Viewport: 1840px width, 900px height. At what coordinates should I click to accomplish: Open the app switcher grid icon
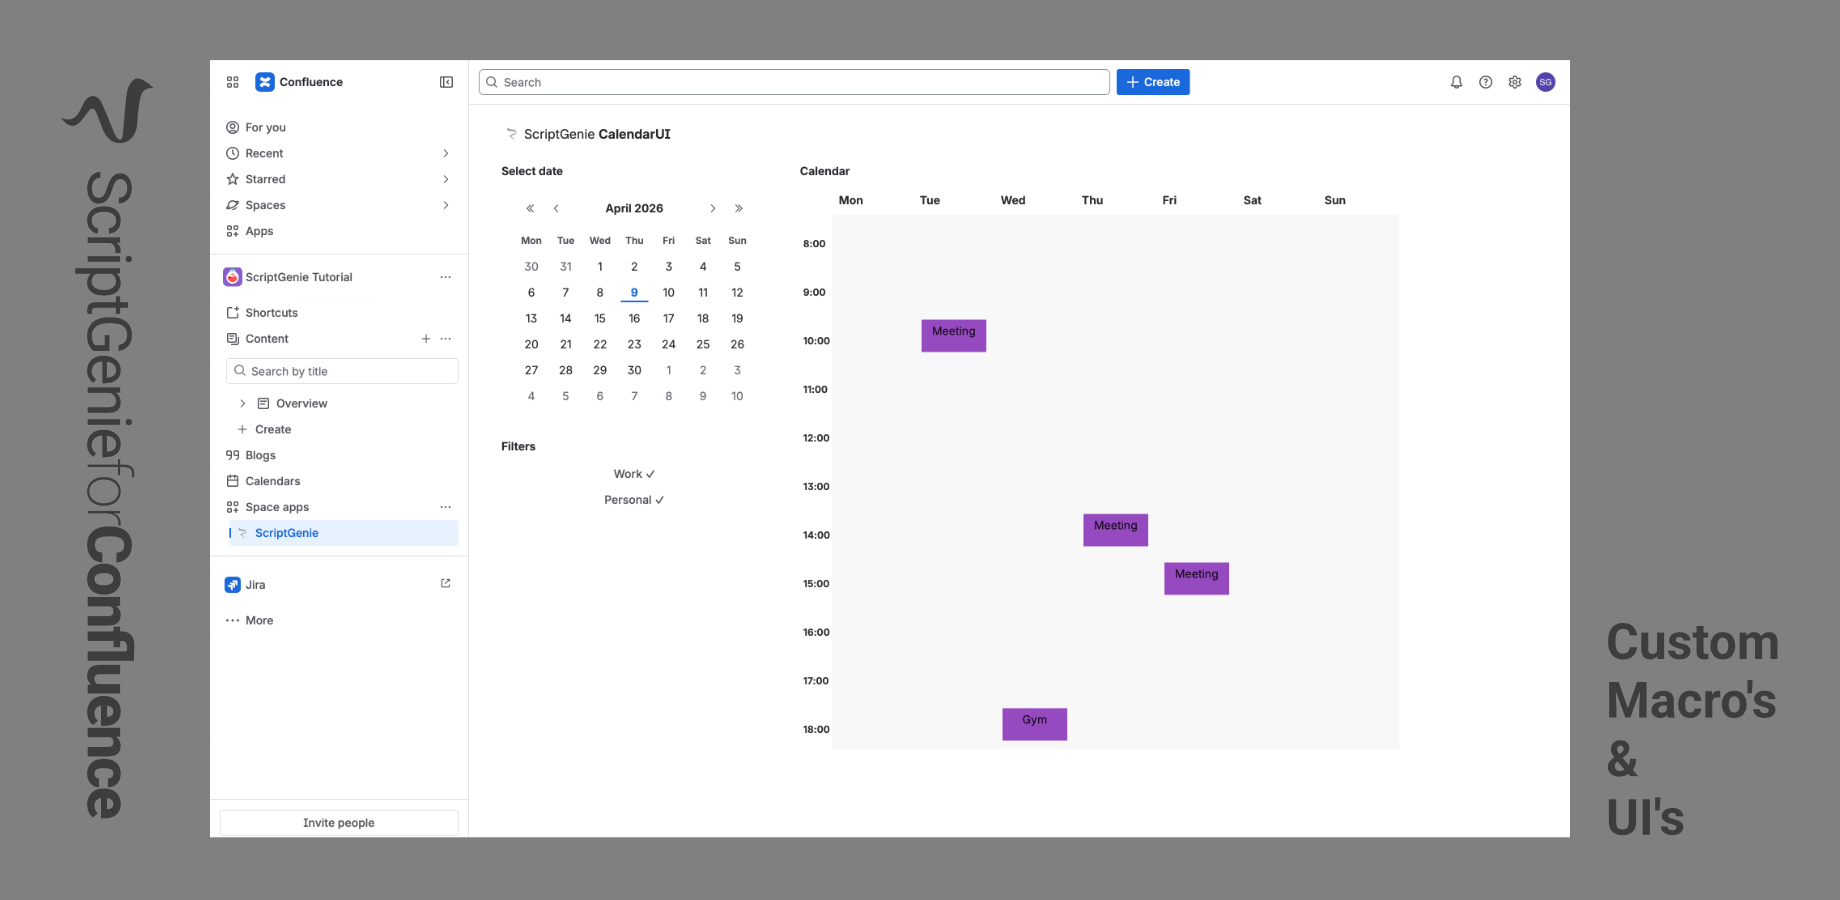click(x=233, y=82)
